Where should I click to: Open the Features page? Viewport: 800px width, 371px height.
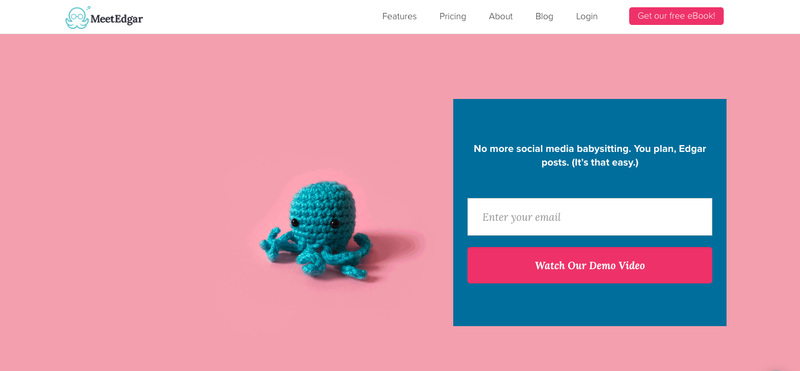click(x=399, y=16)
